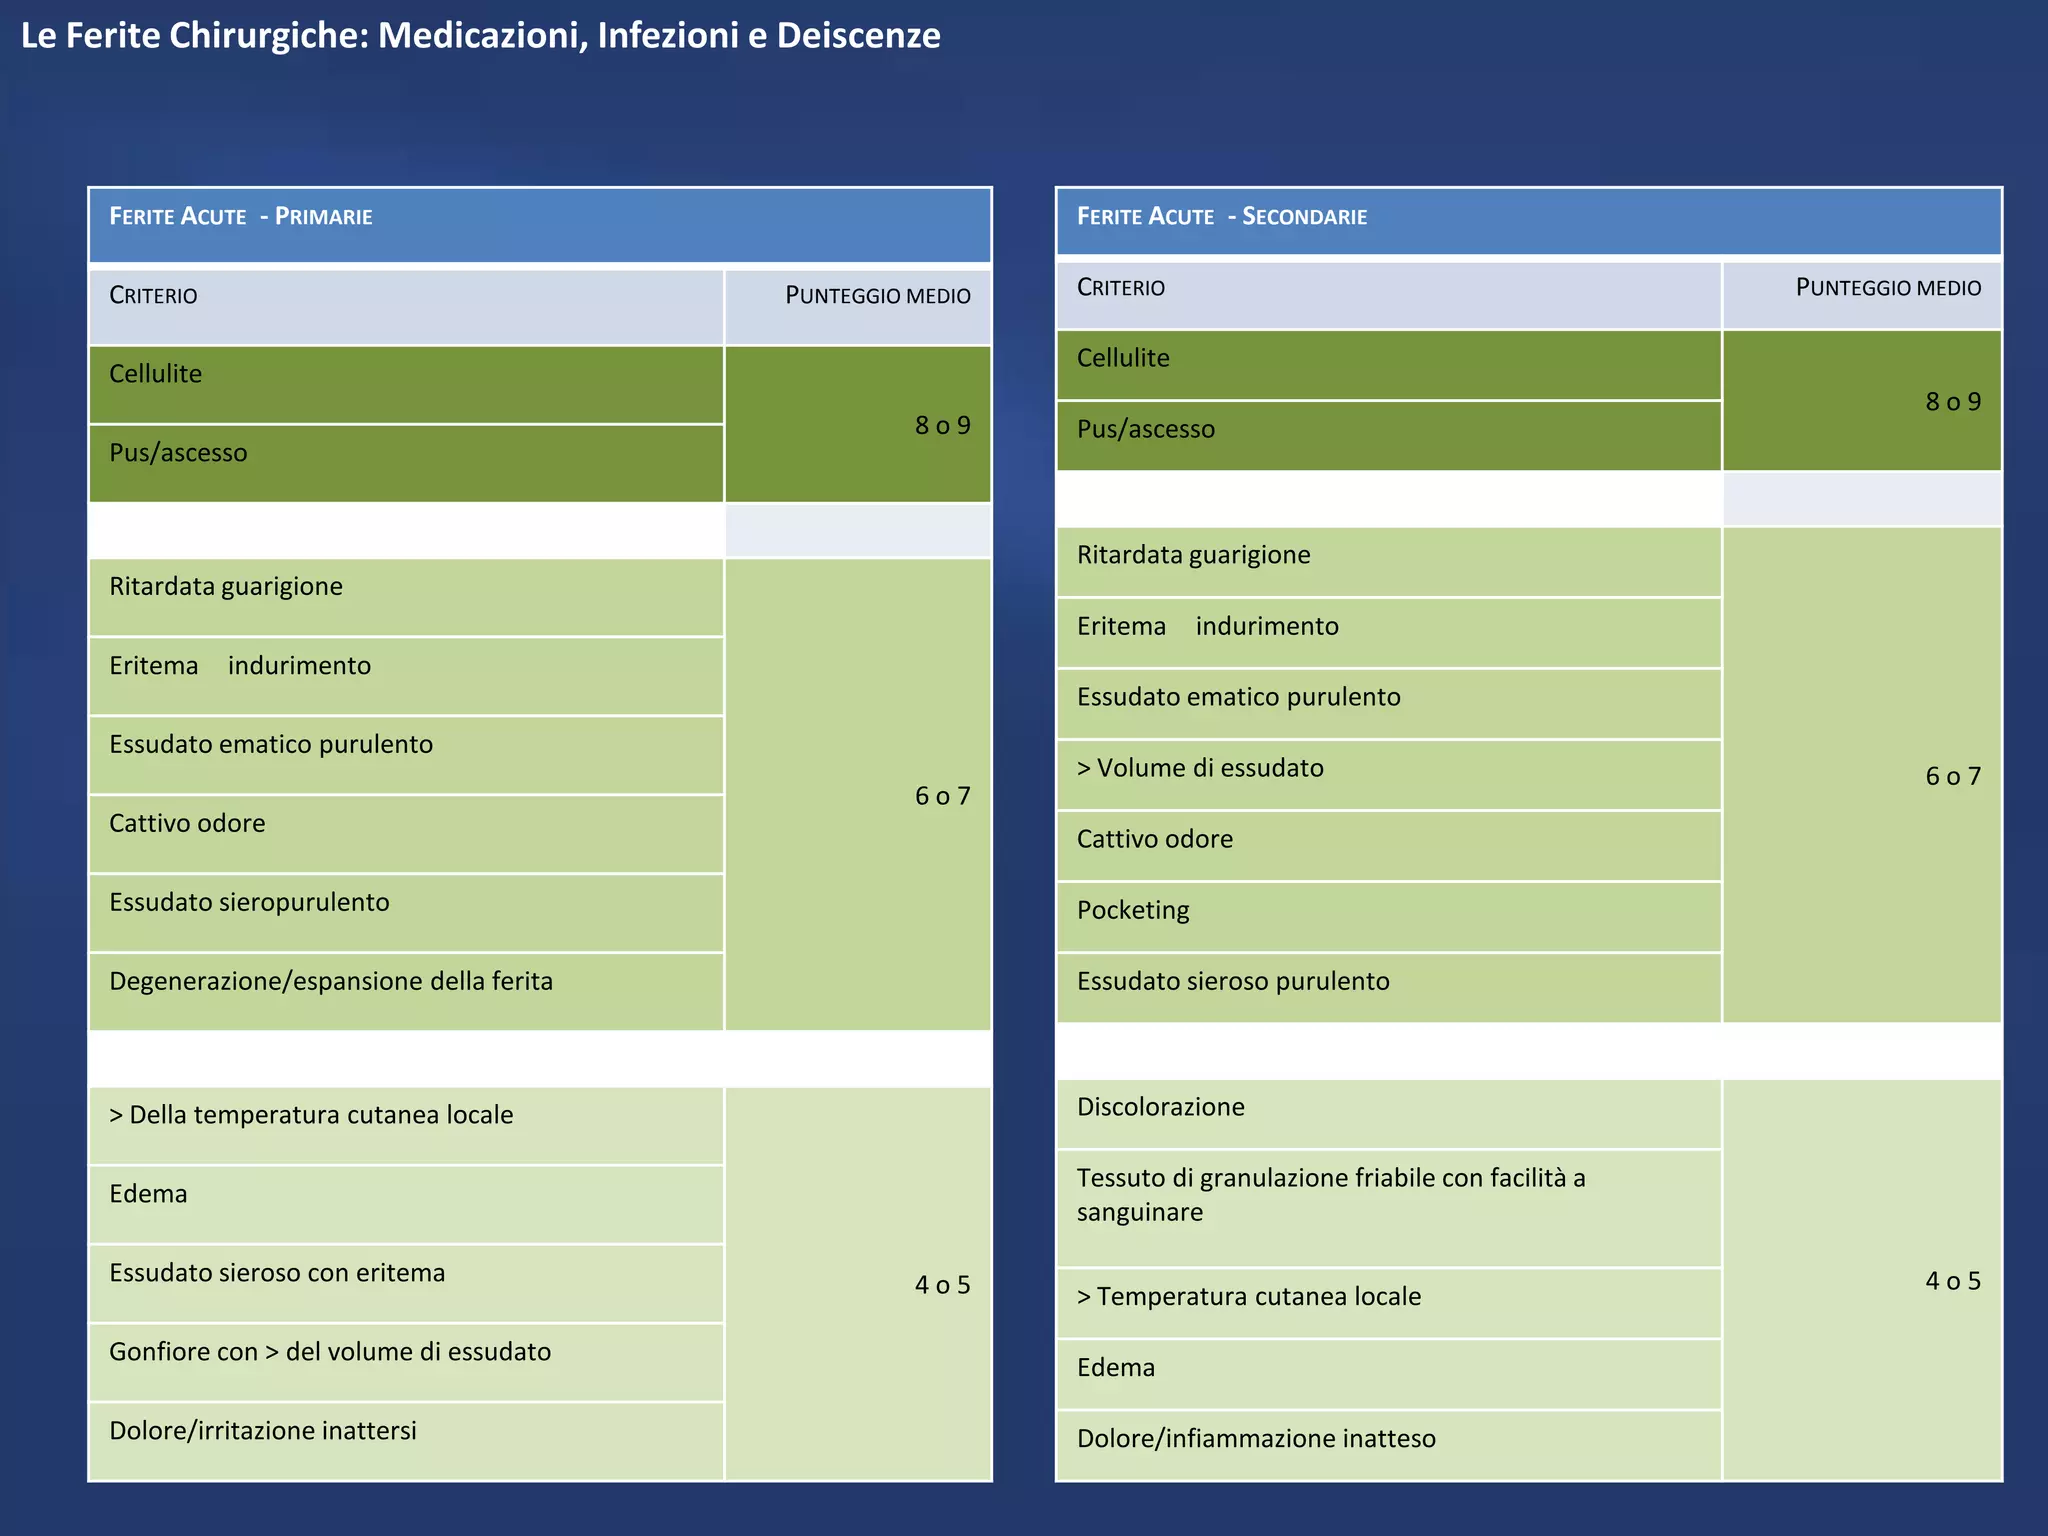Select 'Cattivo odore' in secondarie table
Image resolution: width=2048 pixels, height=1536 pixels.
pos(1389,846)
